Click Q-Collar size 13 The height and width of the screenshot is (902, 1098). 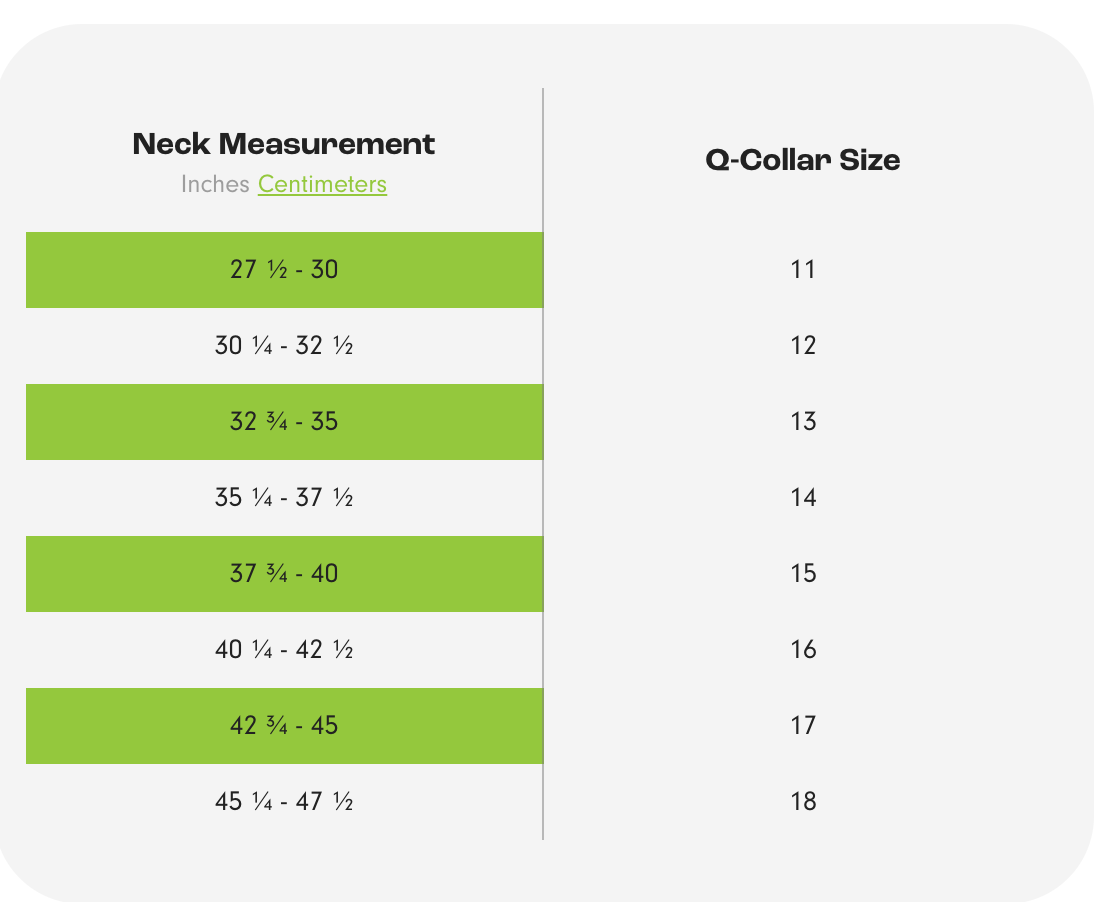pos(803,422)
